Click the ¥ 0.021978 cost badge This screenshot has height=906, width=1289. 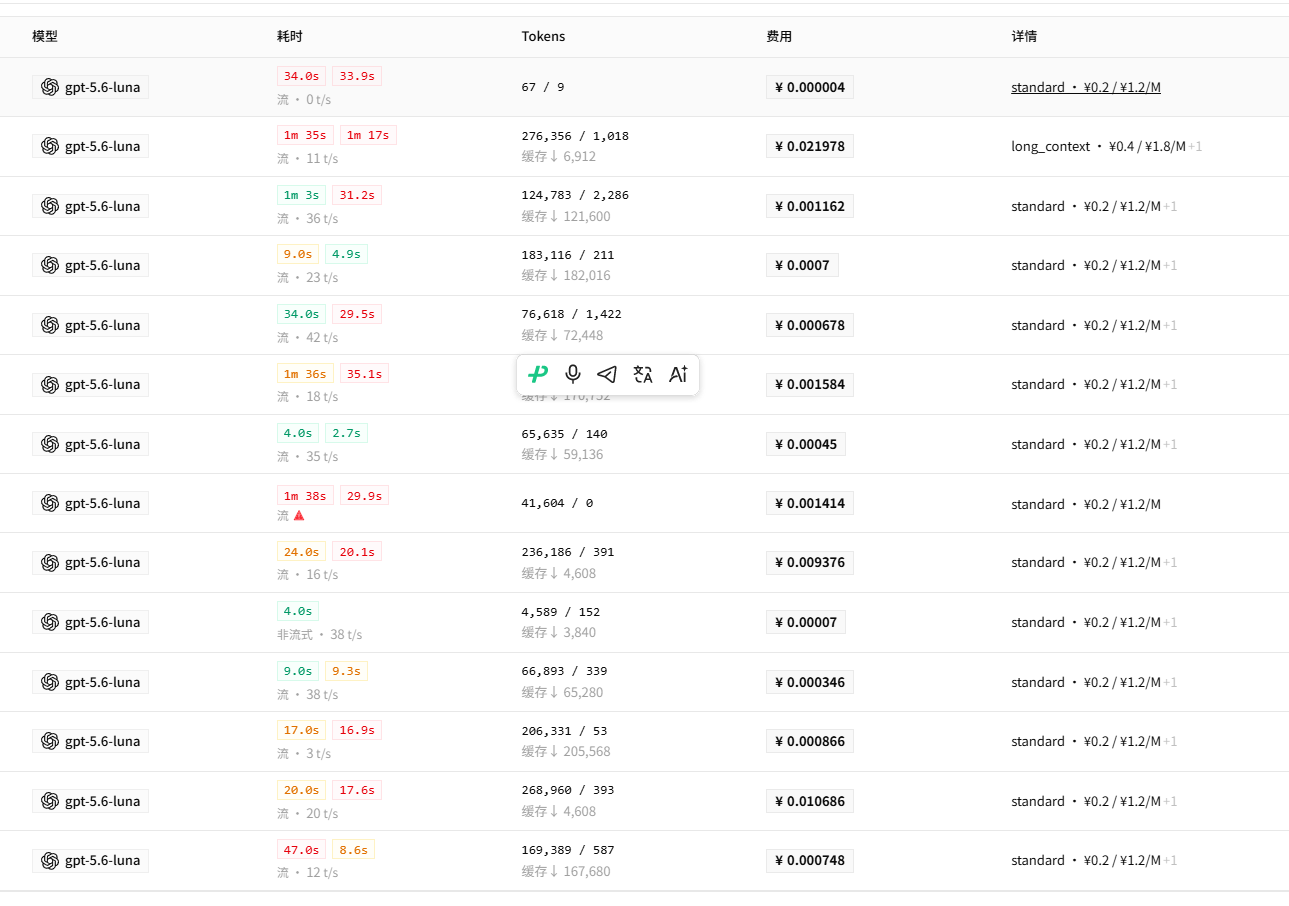810,146
